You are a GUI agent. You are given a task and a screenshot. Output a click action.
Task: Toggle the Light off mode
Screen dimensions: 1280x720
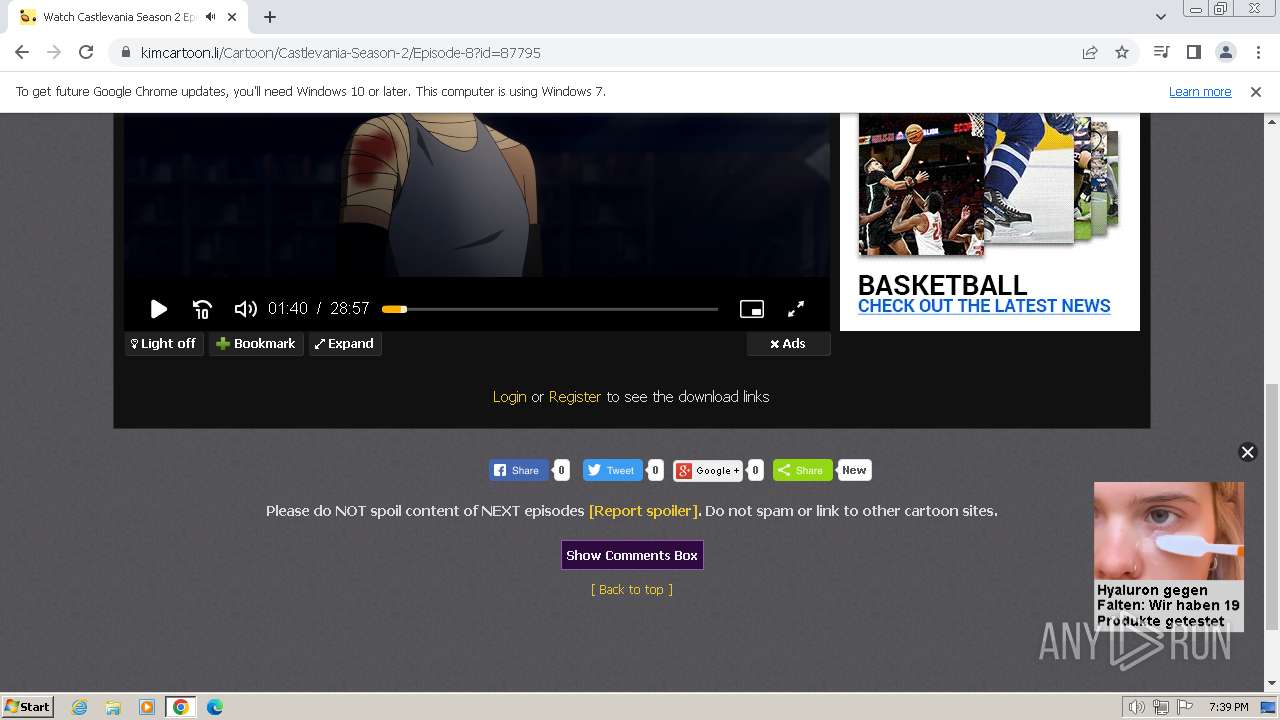(x=164, y=343)
